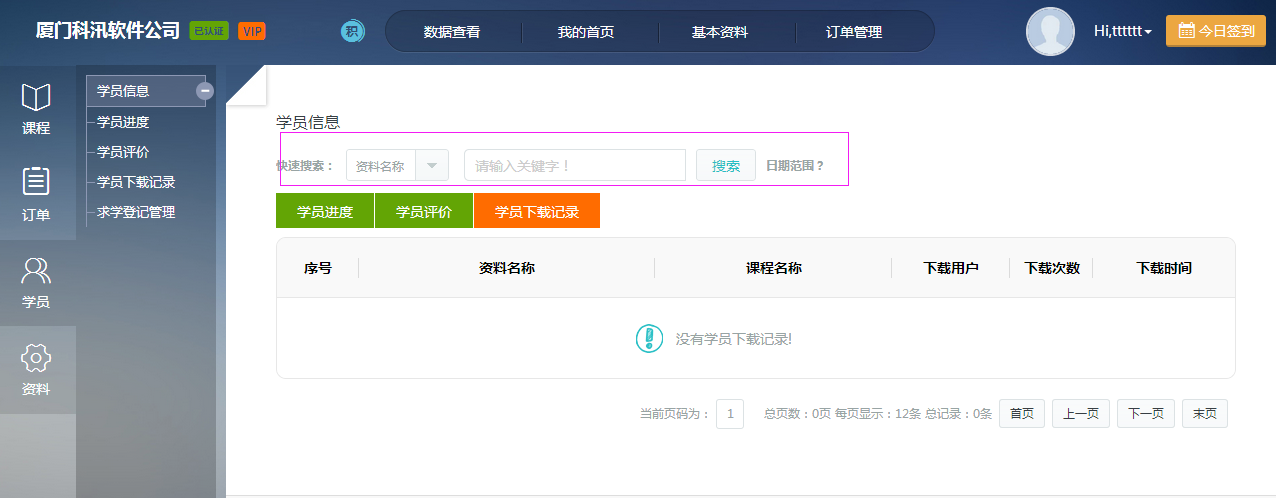This screenshot has width=1276, height=498.
Task: Click the green 已认证 badge
Action: (x=209, y=31)
